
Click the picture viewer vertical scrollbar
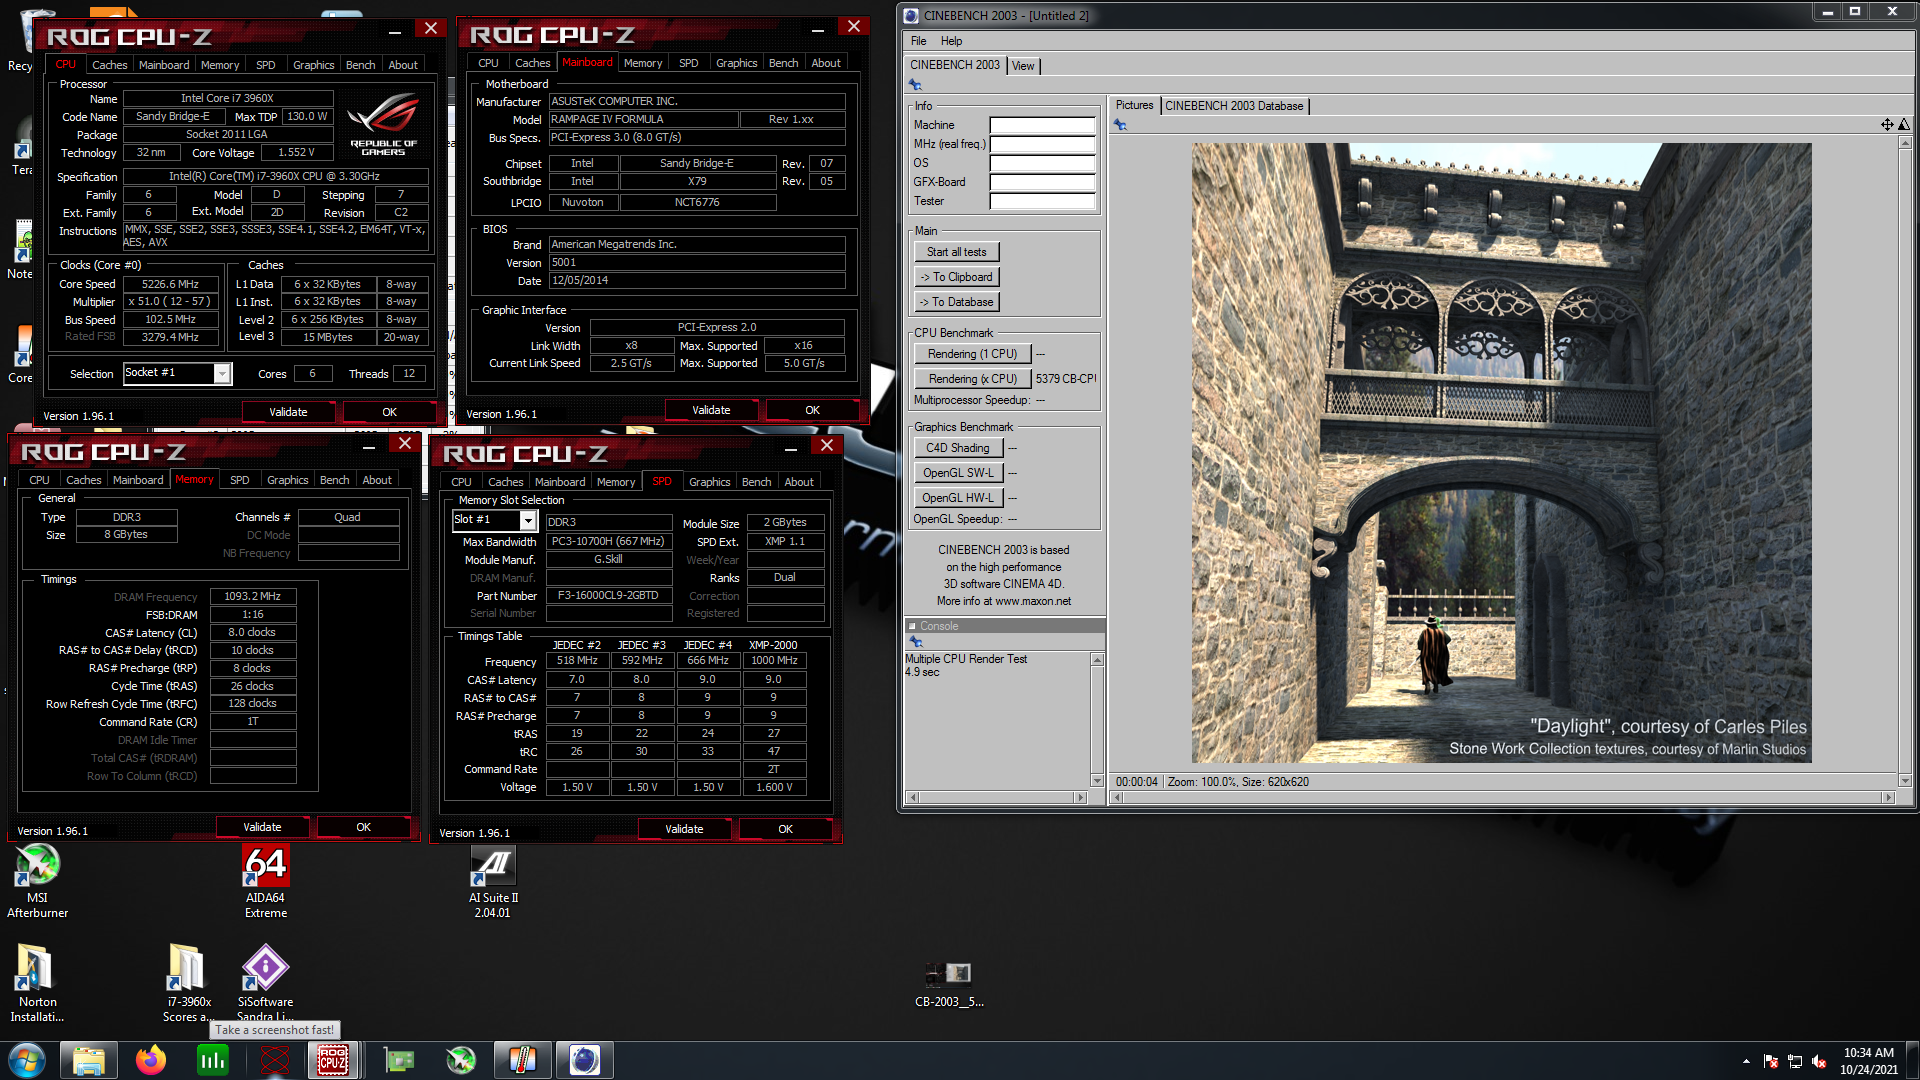coord(1904,461)
